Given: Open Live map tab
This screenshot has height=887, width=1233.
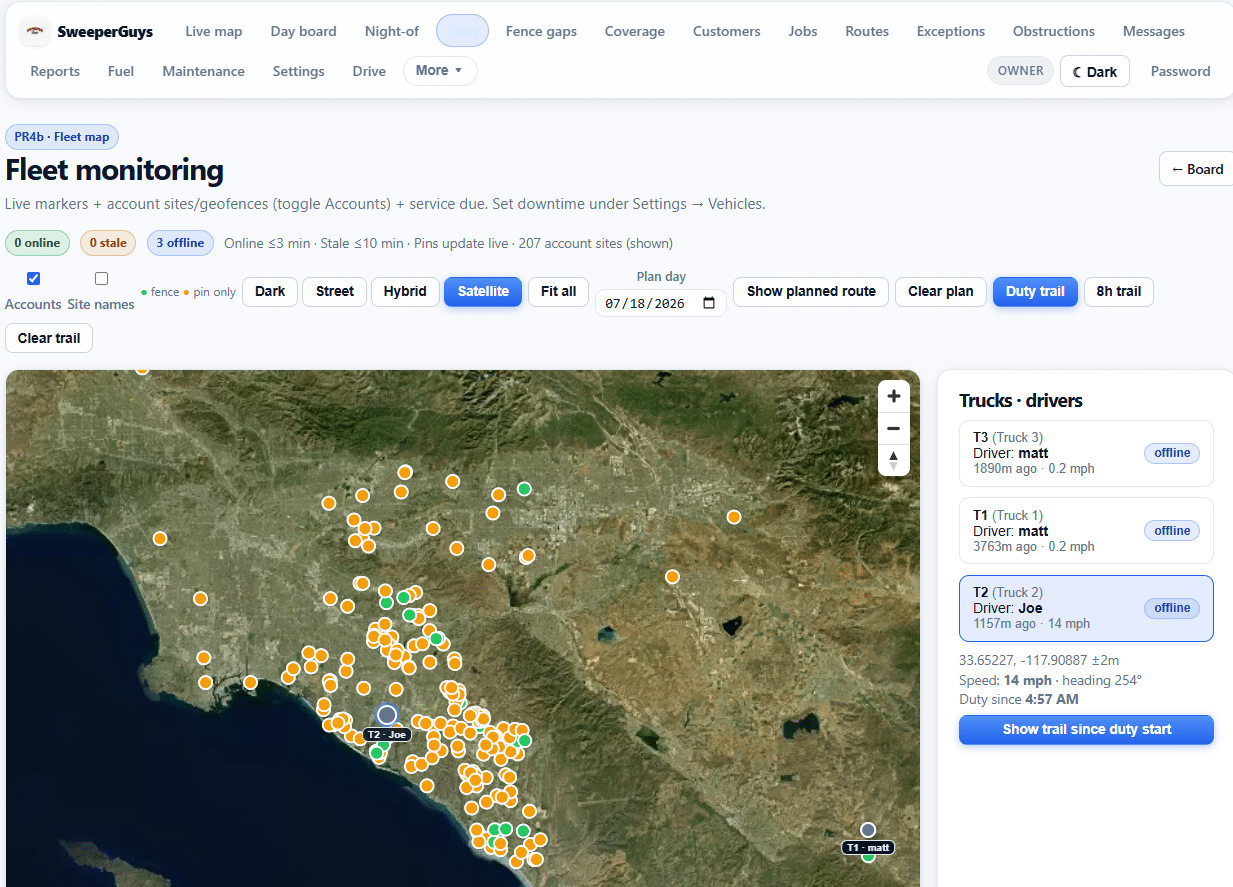Looking at the screenshot, I should tap(214, 31).
